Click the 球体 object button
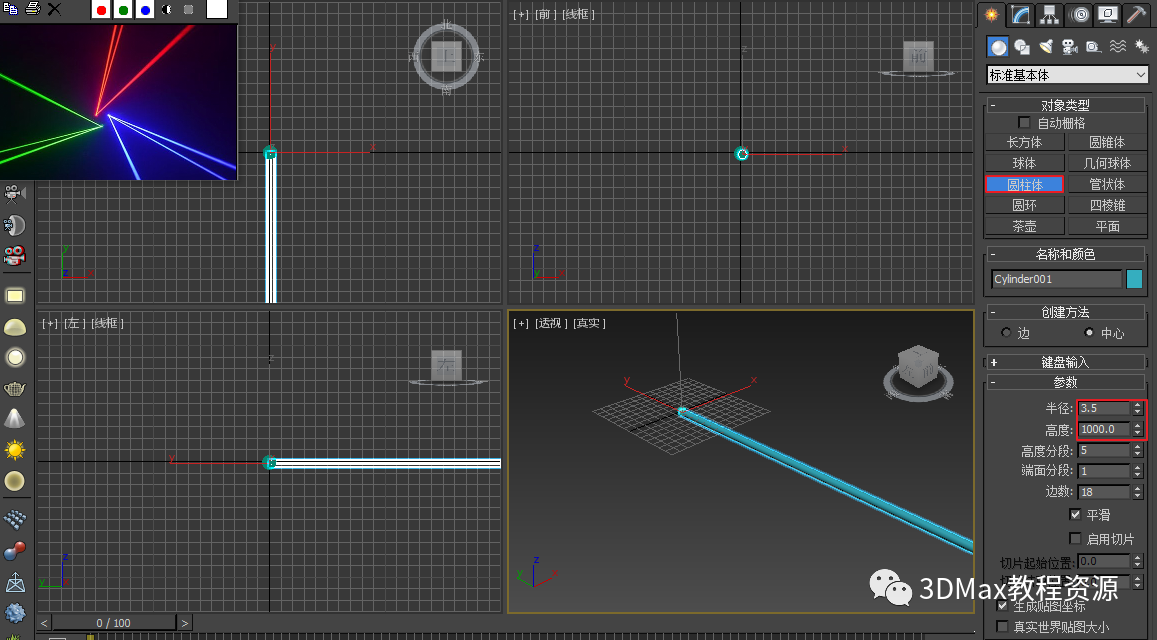This screenshot has width=1157, height=640. click(1024, 163)
